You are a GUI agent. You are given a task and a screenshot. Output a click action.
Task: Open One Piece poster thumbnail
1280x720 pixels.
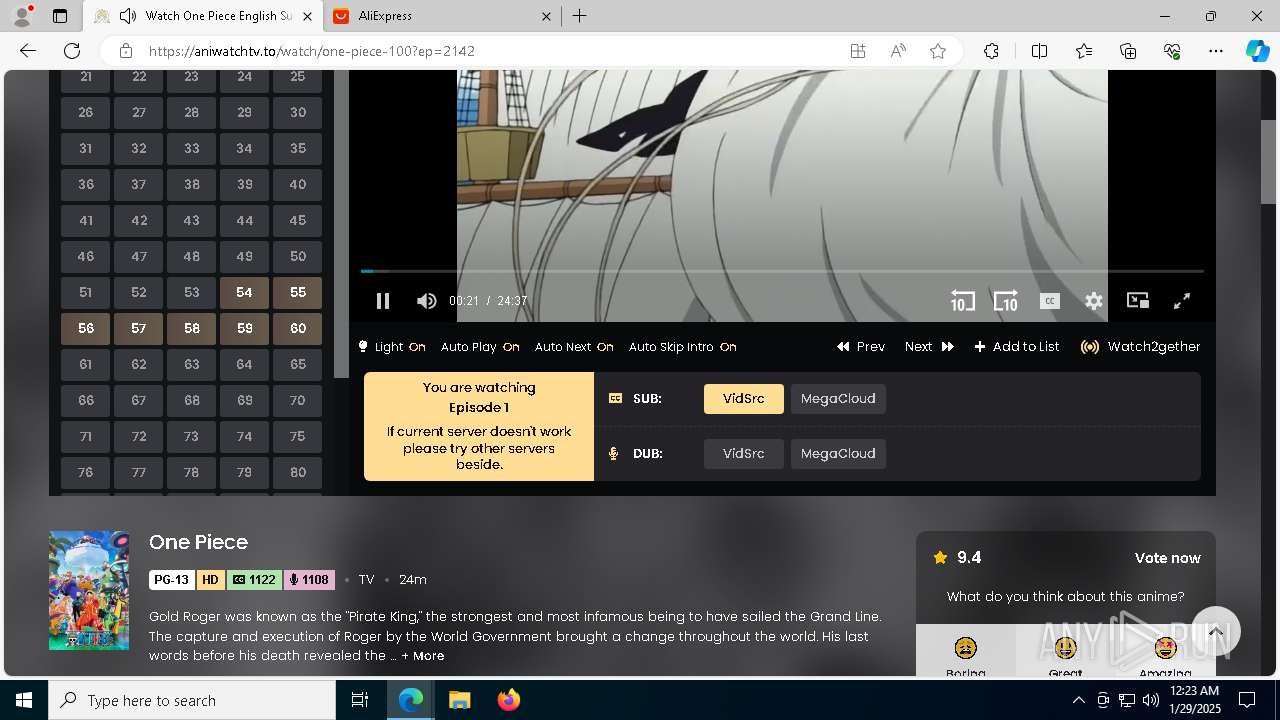89,591
